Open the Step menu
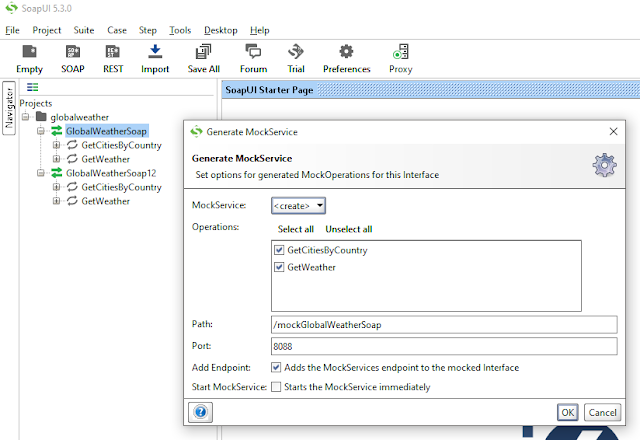Viewport: 640px width, 440px height. (147, 30)
